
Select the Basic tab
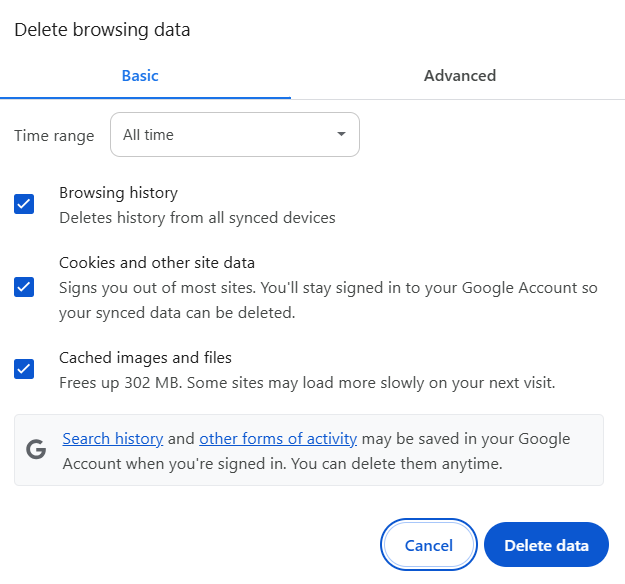[x=140, y=76]
